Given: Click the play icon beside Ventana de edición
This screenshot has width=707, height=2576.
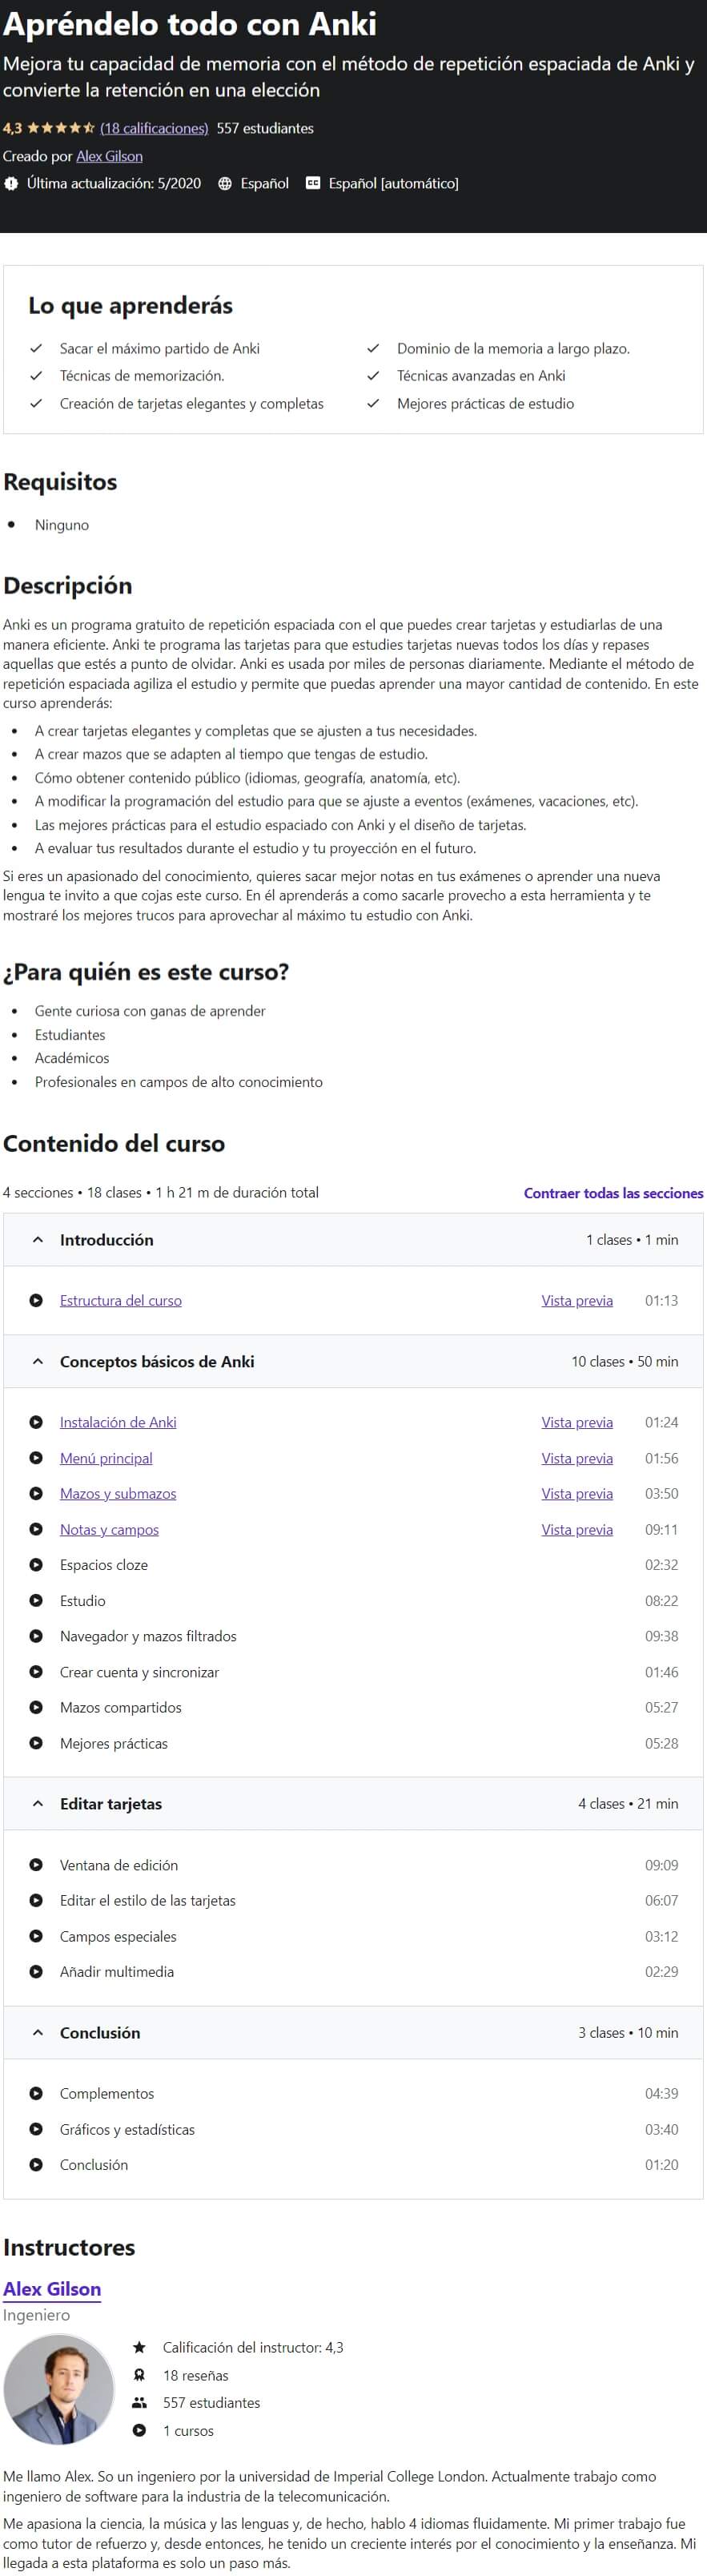Looking at the screenshot, I should [x=36, y=1865].
